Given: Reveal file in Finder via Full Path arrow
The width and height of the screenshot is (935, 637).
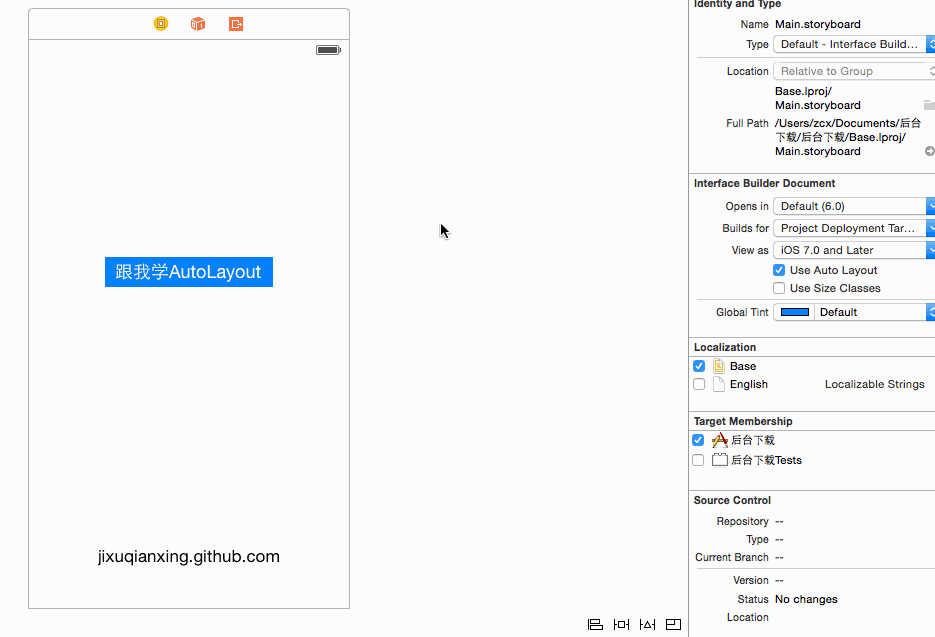Looking at the screenshot, I should pos(929,151).
